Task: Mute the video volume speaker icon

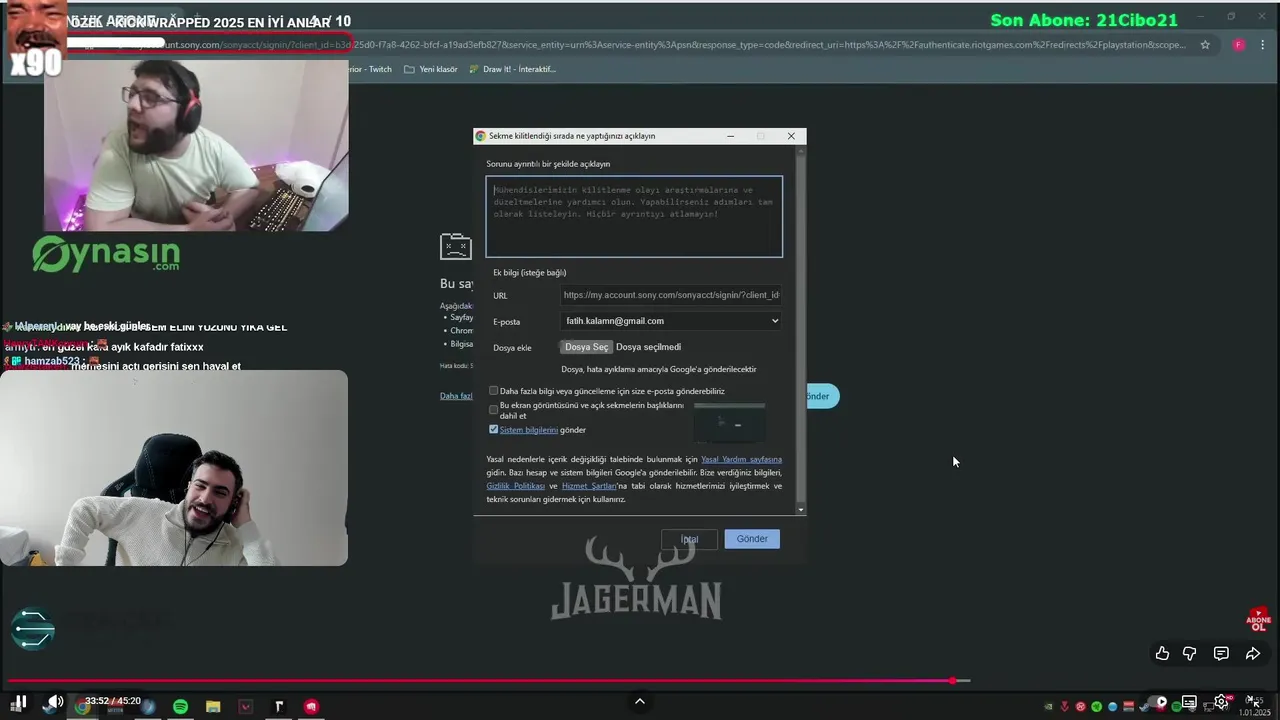Action: 54,703
